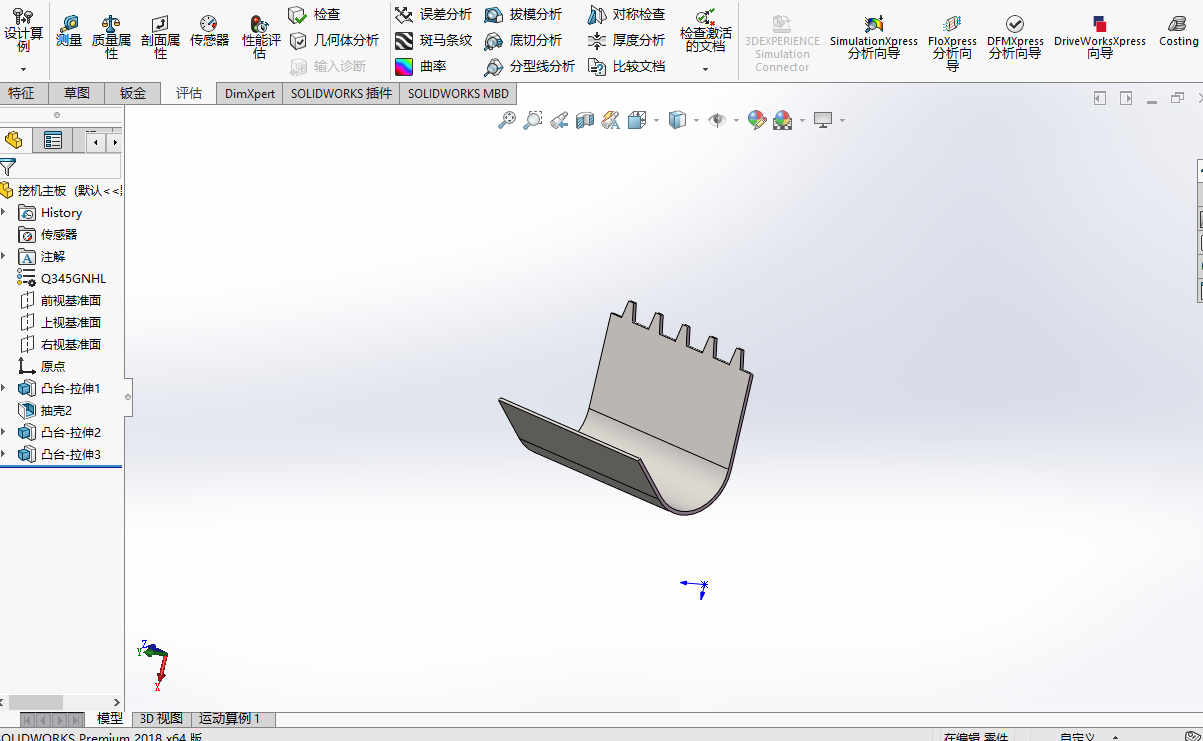The width and height of the screenshot is (1203, 741).
Task: Open the Costing tool
Action: pos(1178,31)
